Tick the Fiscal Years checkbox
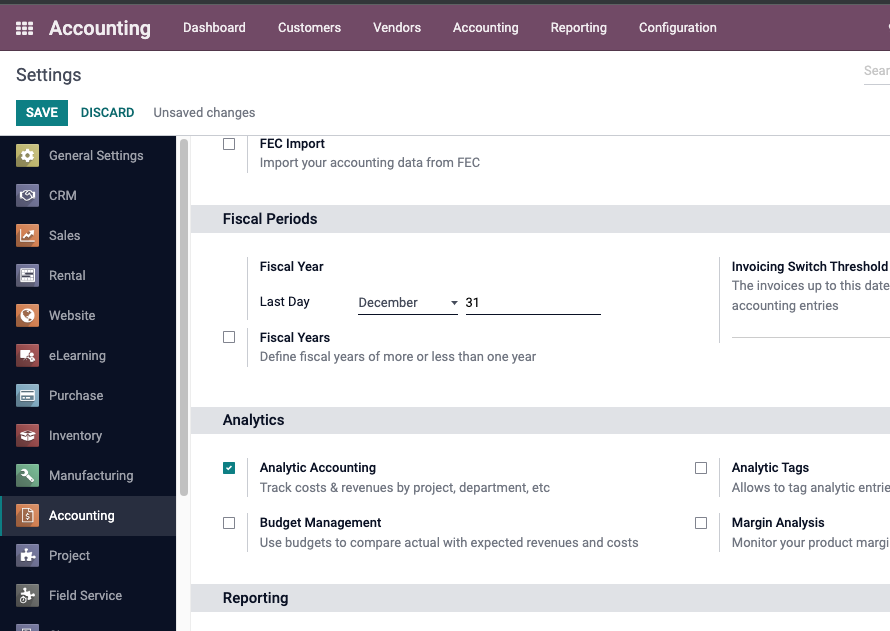 (229, 338)
